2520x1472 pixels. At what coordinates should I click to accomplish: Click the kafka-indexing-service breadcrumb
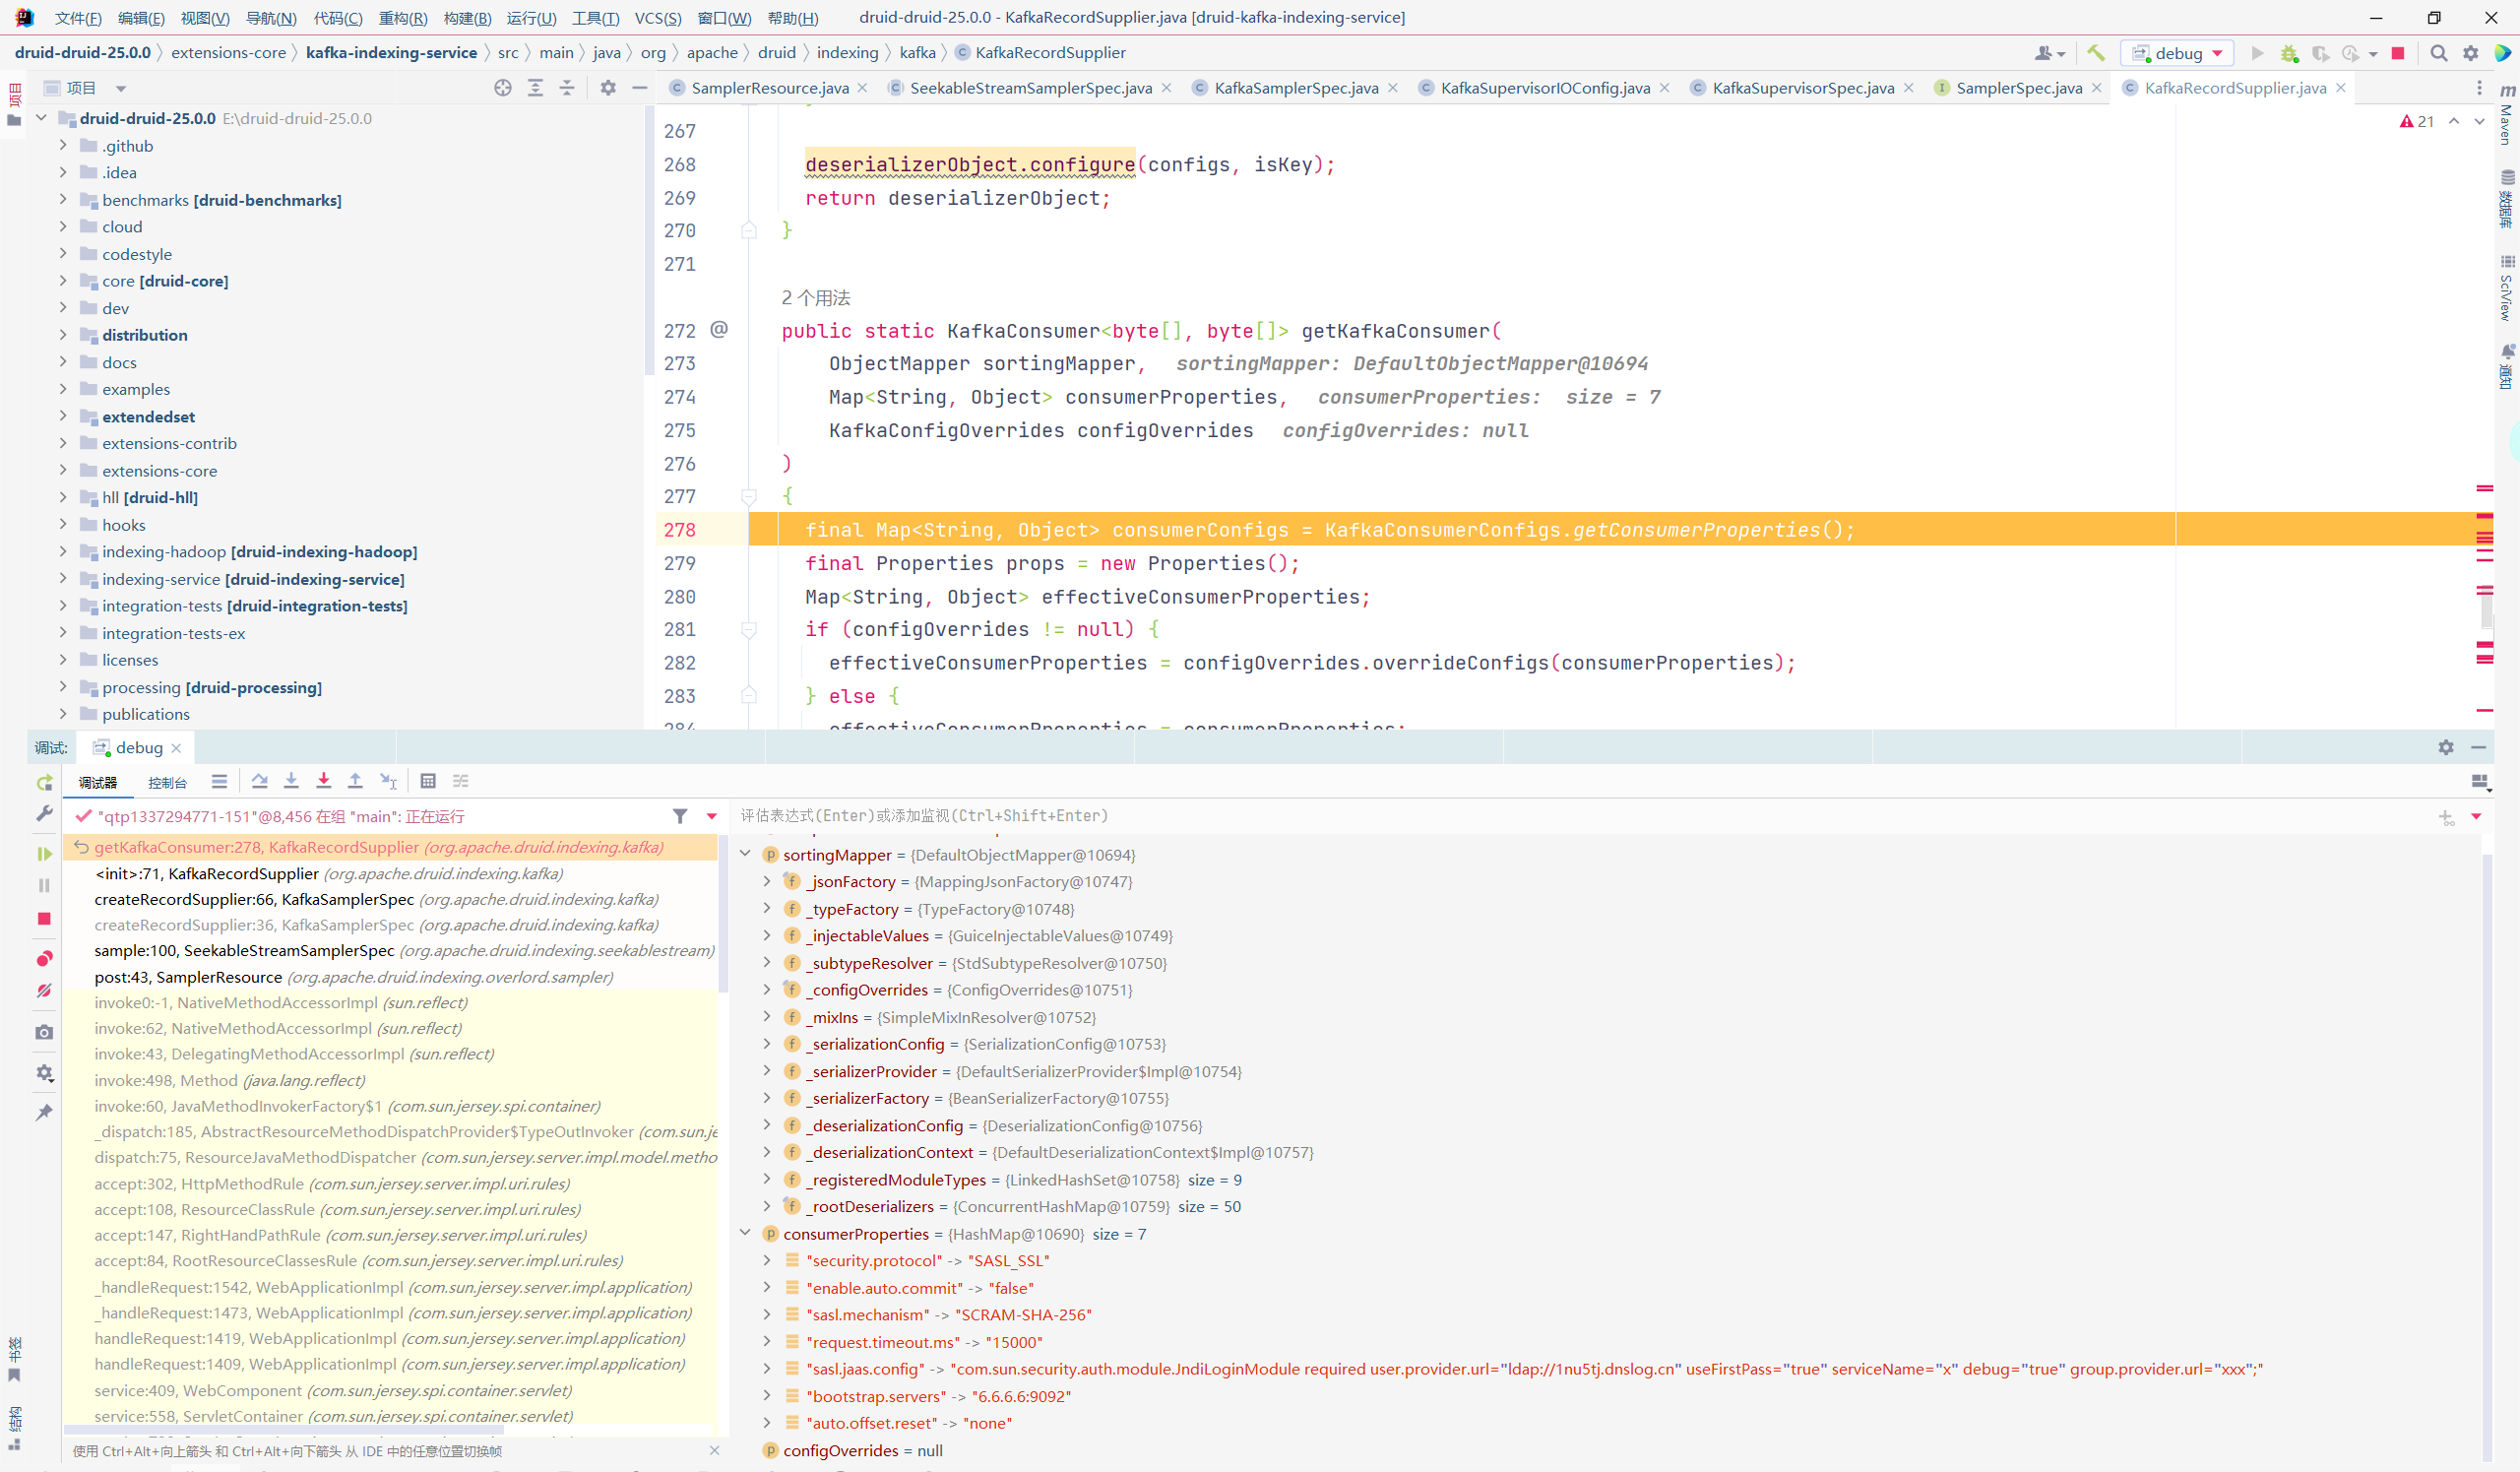coord(391,53)
